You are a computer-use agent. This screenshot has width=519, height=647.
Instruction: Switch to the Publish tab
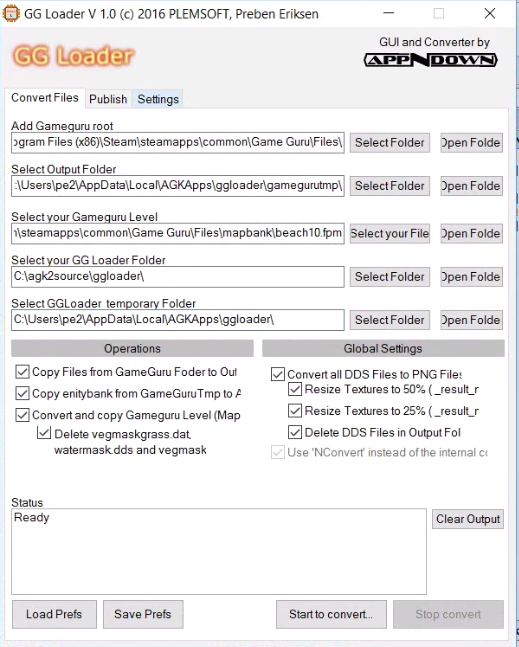(x=108, y=99)
